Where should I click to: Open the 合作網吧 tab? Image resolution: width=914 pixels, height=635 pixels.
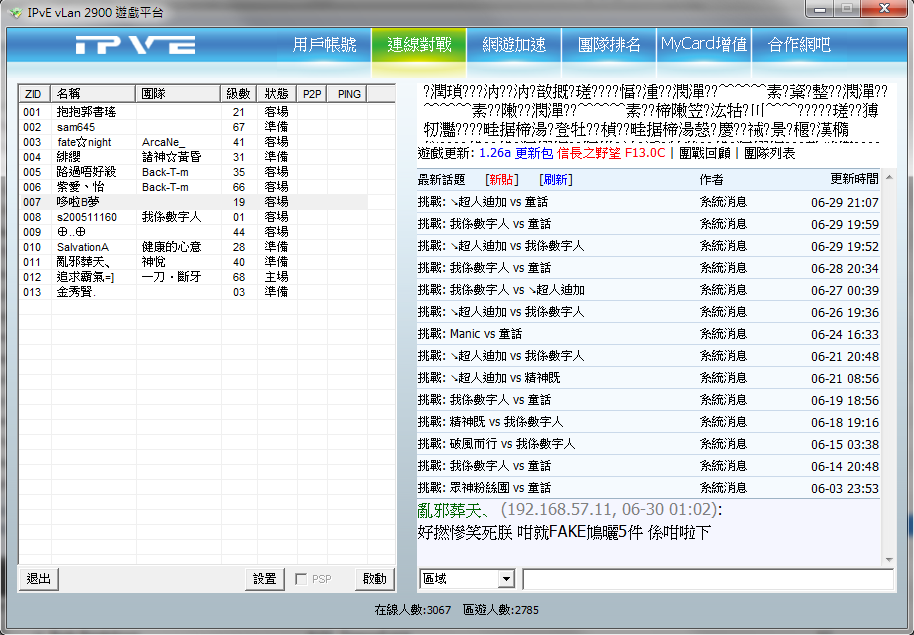pos(799,45)
